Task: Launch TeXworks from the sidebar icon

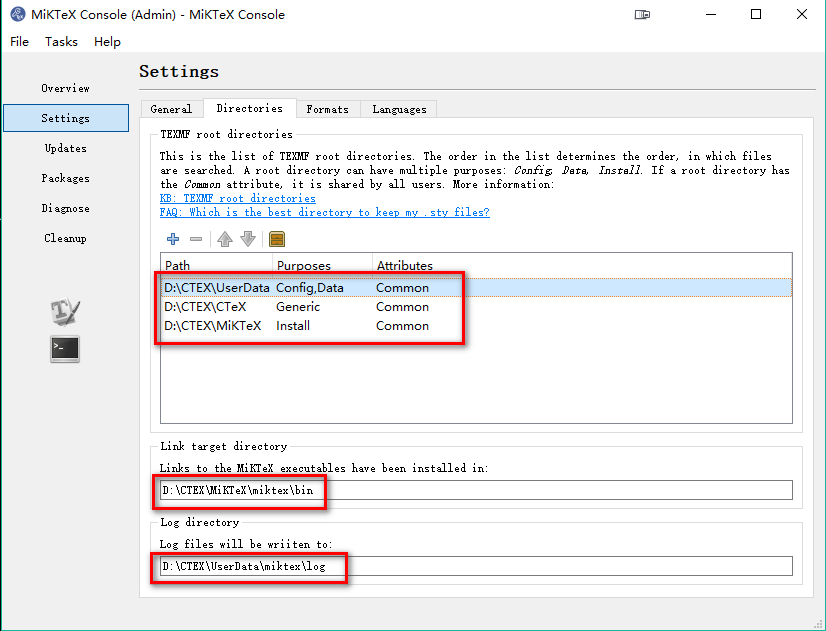Action: pyautogui.click(x=65, y=311)
